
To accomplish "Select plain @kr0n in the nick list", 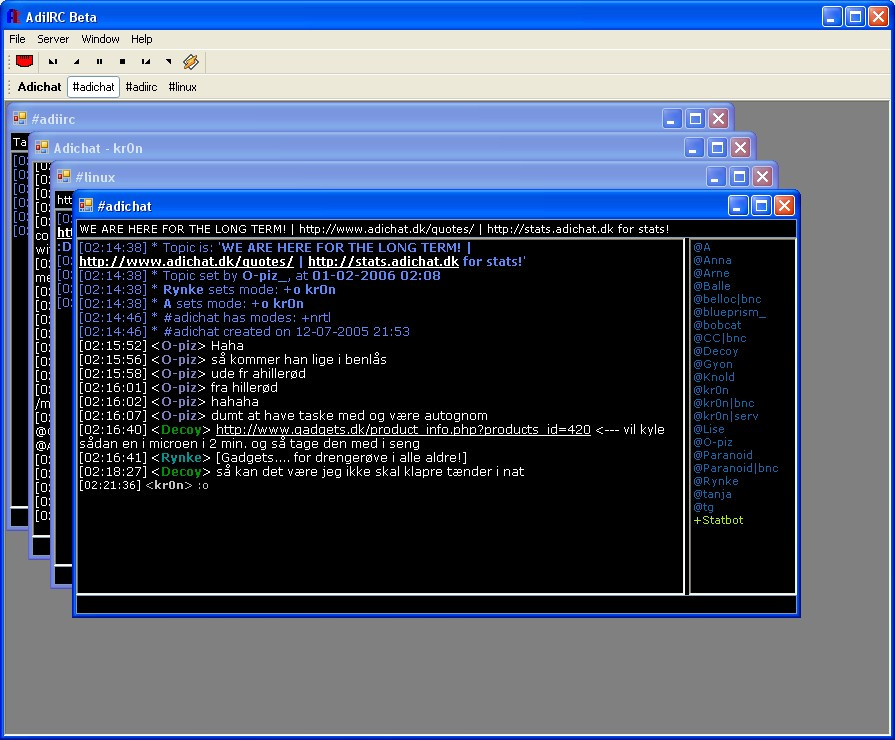I will (711, 390).
